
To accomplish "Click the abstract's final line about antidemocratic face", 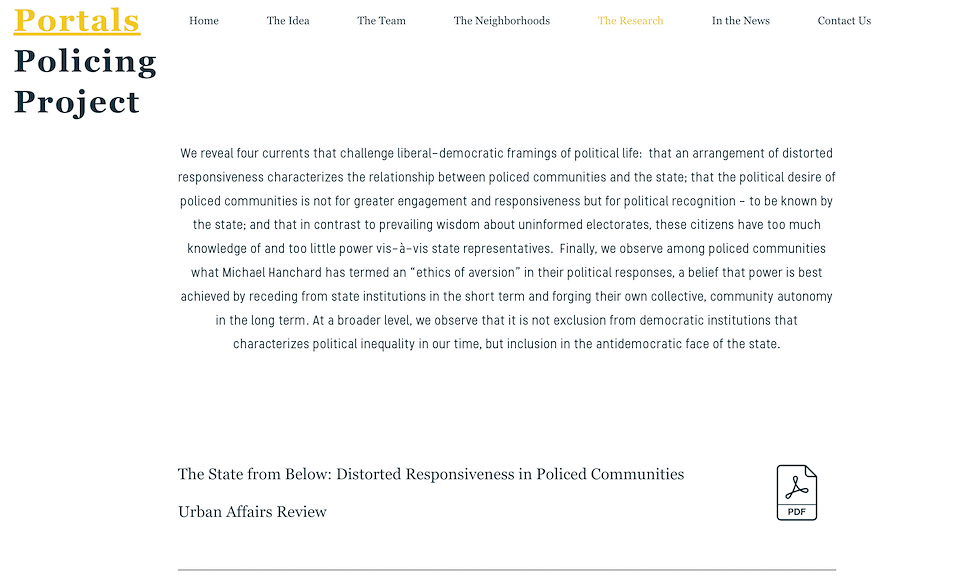I will coord(506,344).
